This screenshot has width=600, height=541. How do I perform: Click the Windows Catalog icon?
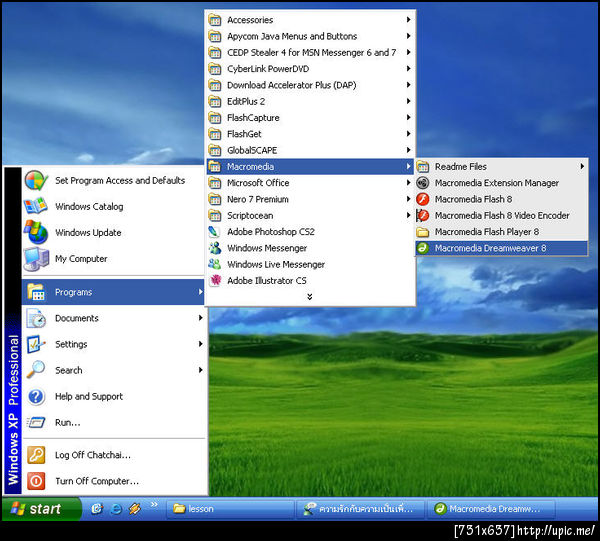tap(36, 207)
